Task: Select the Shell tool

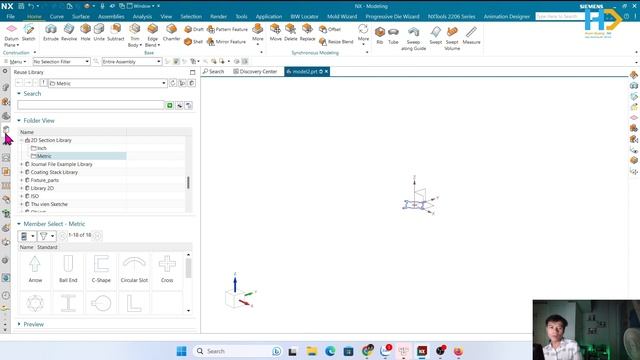Action: pyautogui.click(x=193, y=42)
